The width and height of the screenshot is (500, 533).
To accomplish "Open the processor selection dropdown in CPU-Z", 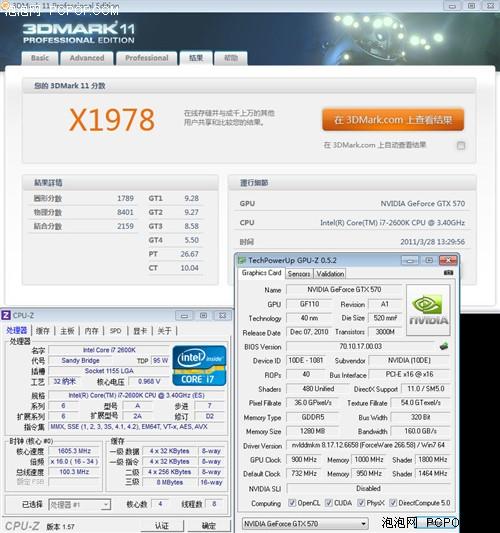I will [x=80, y=505].
